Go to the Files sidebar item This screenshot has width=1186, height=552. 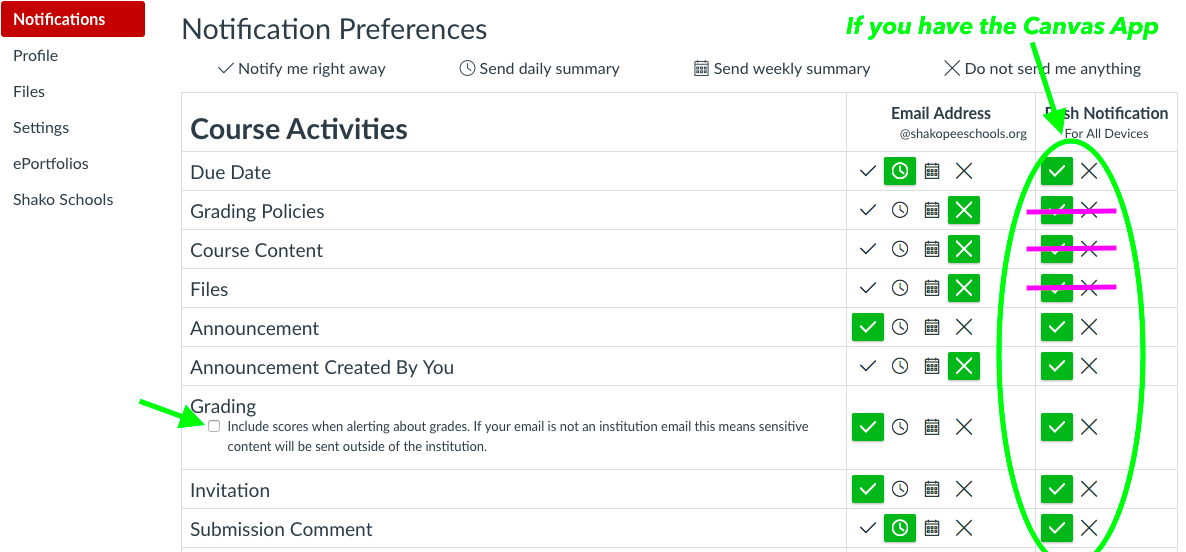point(29,92)
